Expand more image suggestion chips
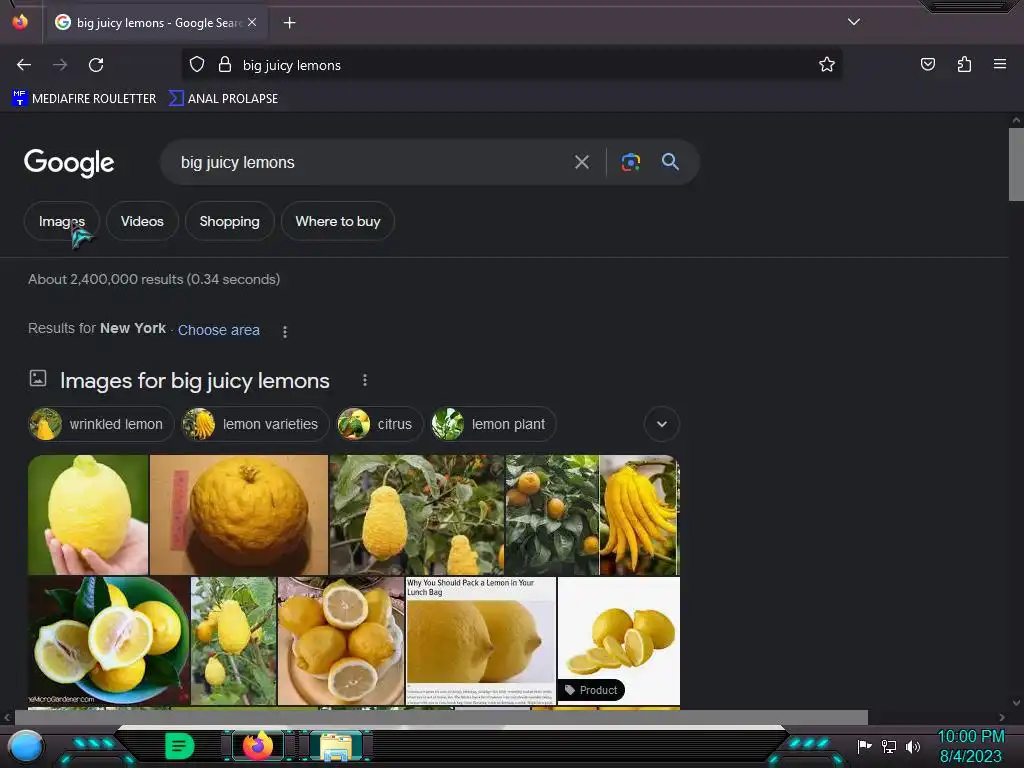This screenshot has width=1024, height=768. tap(662, 424)
